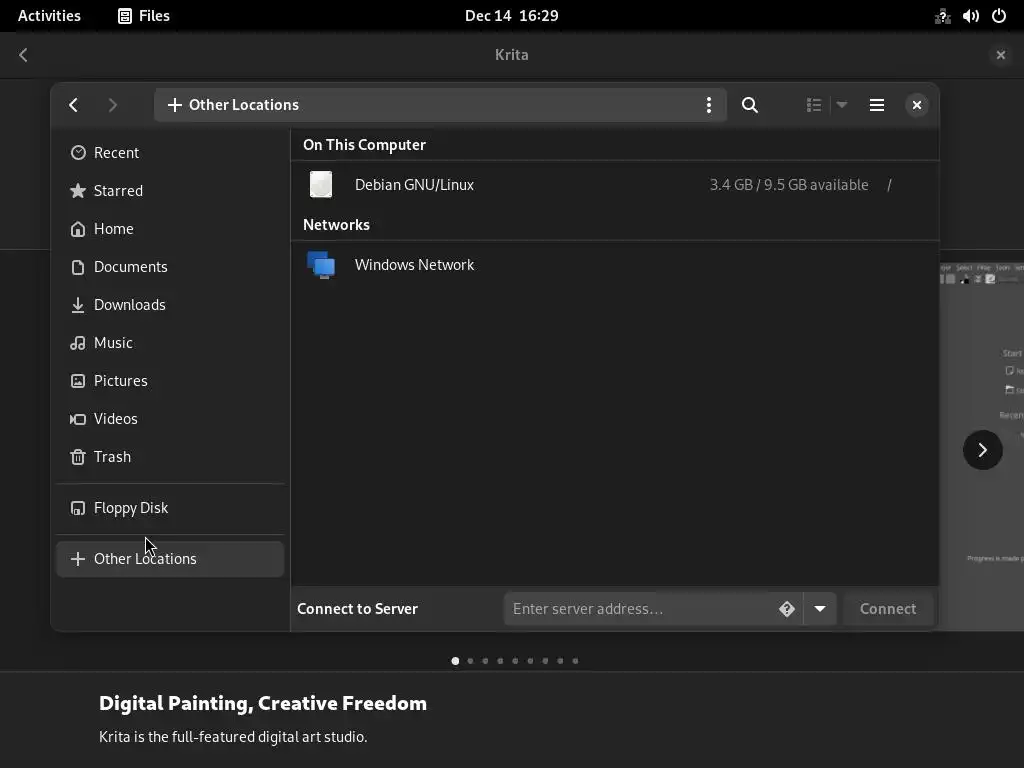Image resolution: width=1024 pixels, height=768 pixels.
Task: Open the Files app menu in top bar
Action: pyautogui.click(x=144, y=16)
